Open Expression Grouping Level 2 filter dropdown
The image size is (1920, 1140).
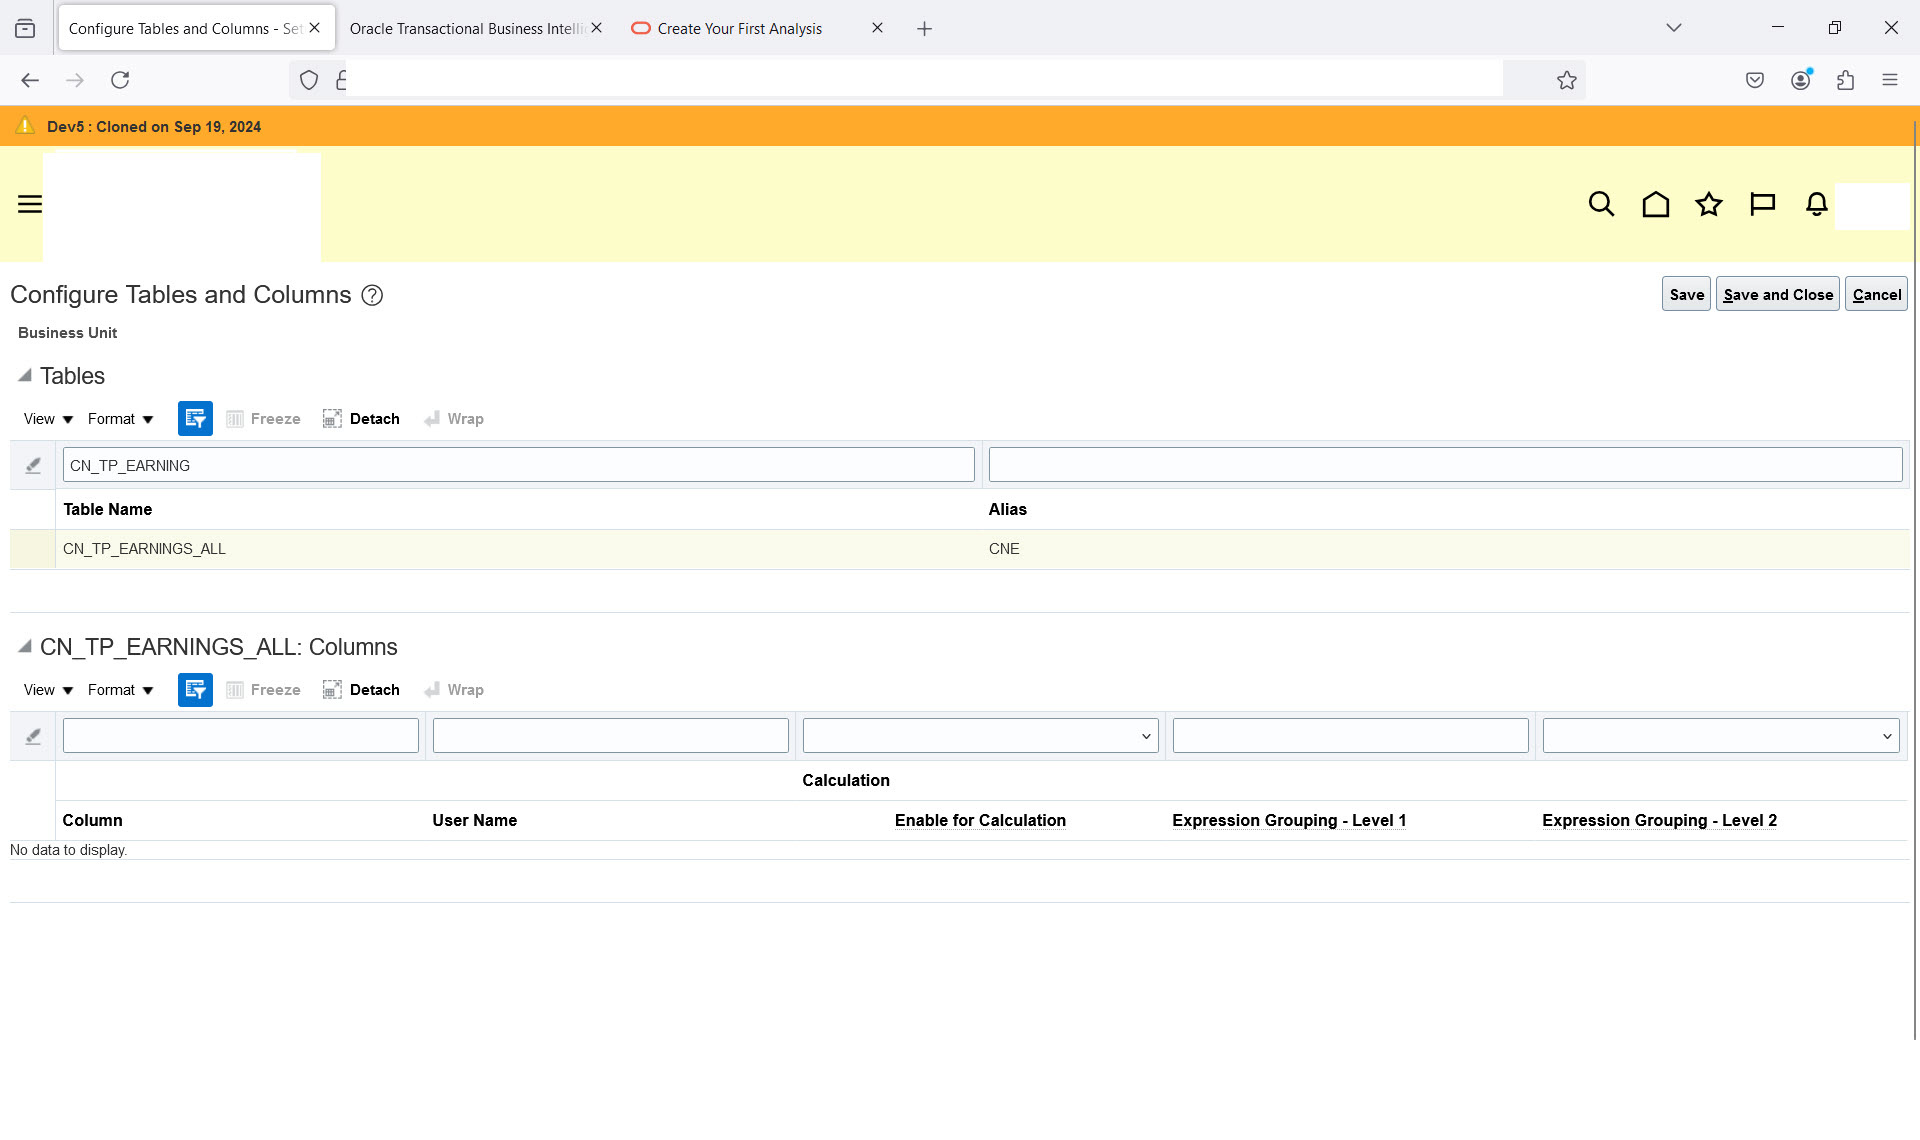(x=1720, y=736)
